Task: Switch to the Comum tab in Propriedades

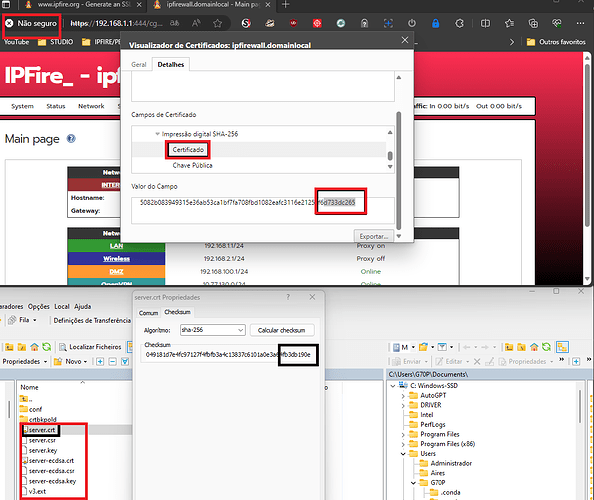Action: click(x=148, y=313)
